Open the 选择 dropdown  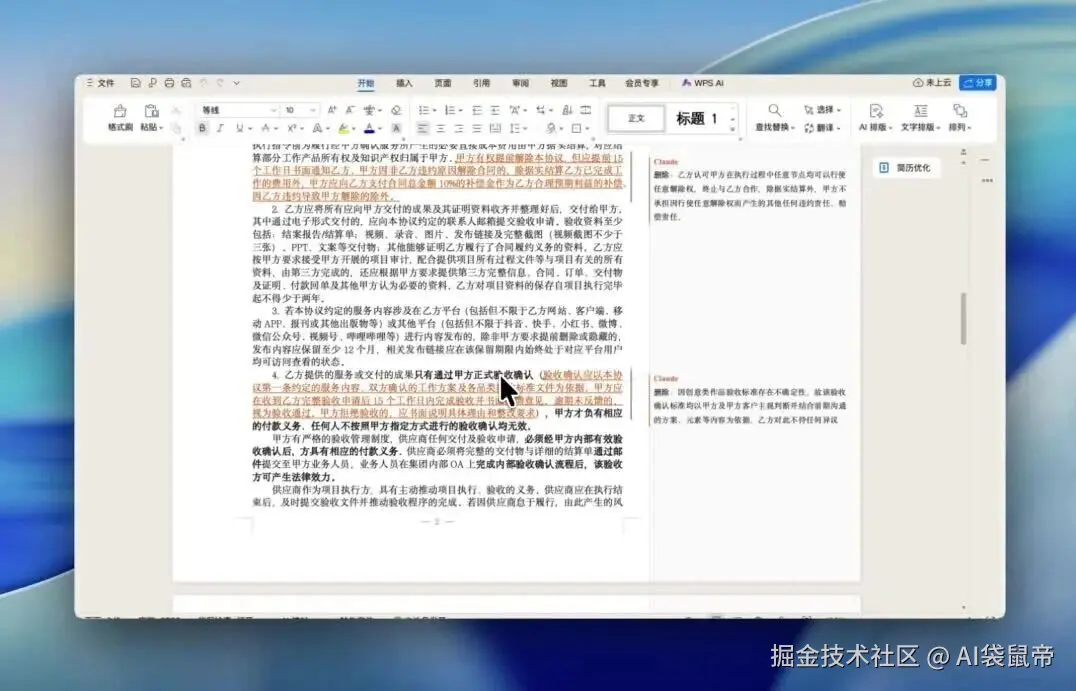click(x=822, y=110)
